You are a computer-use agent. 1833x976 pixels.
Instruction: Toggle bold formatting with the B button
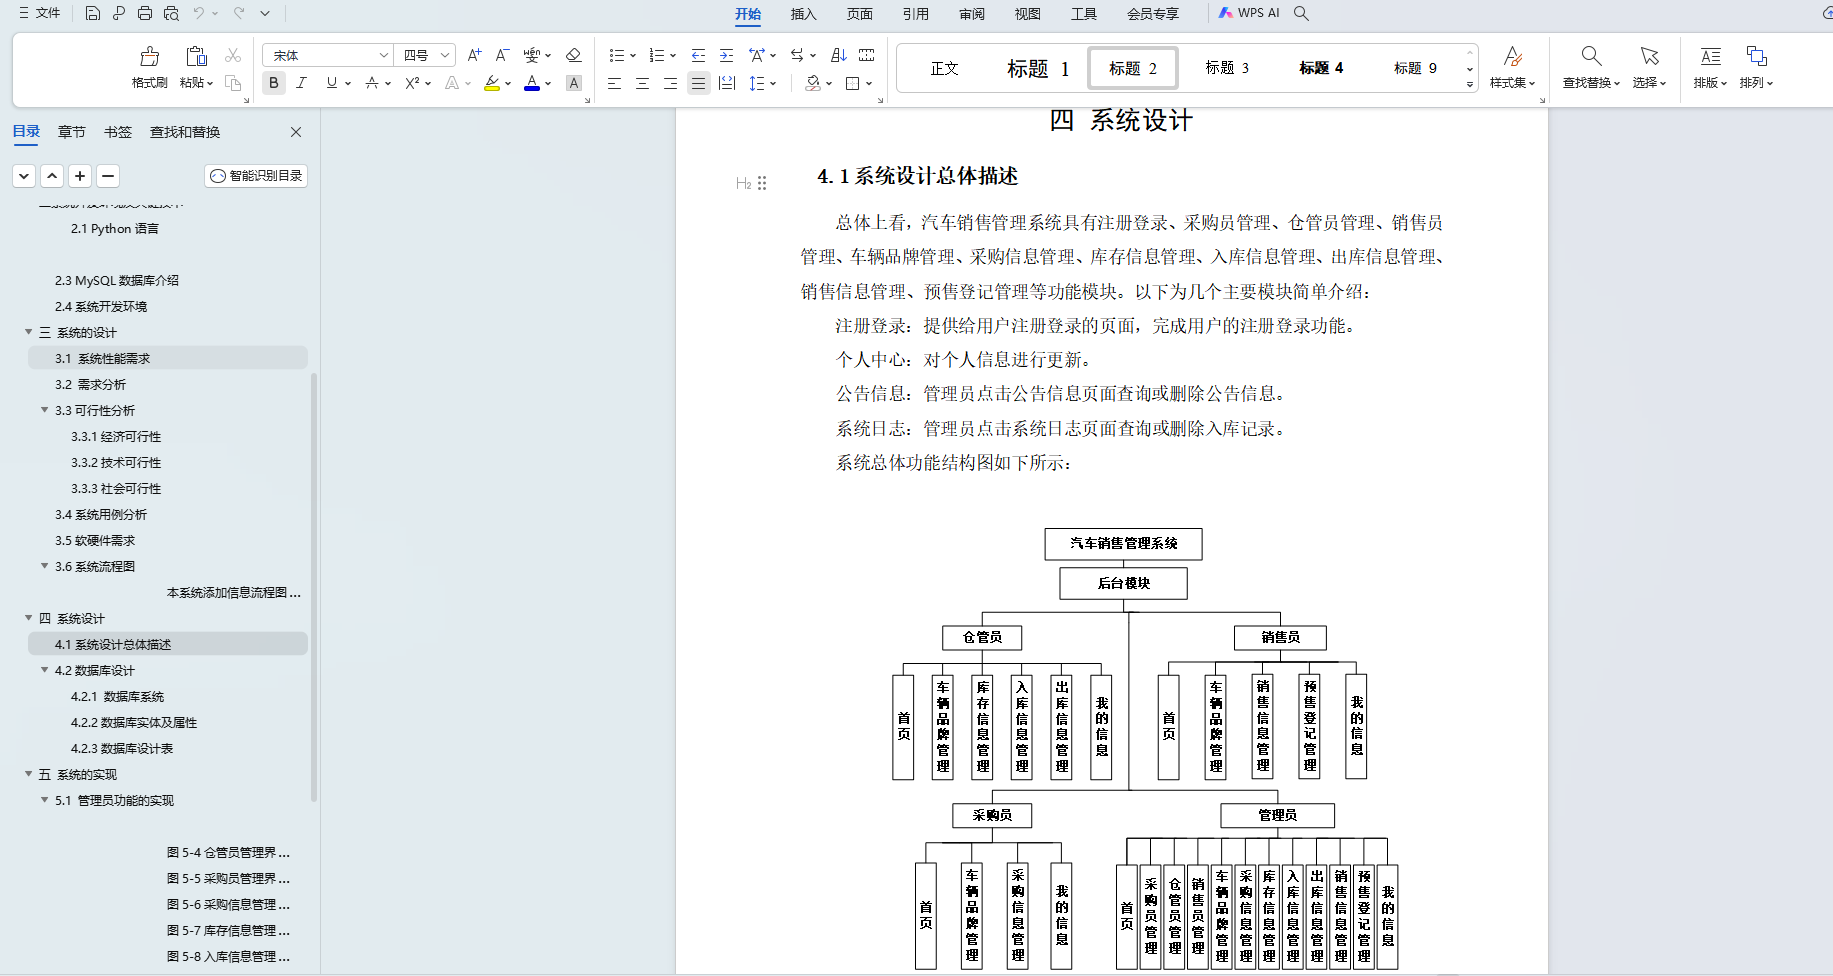coord(273,83)
